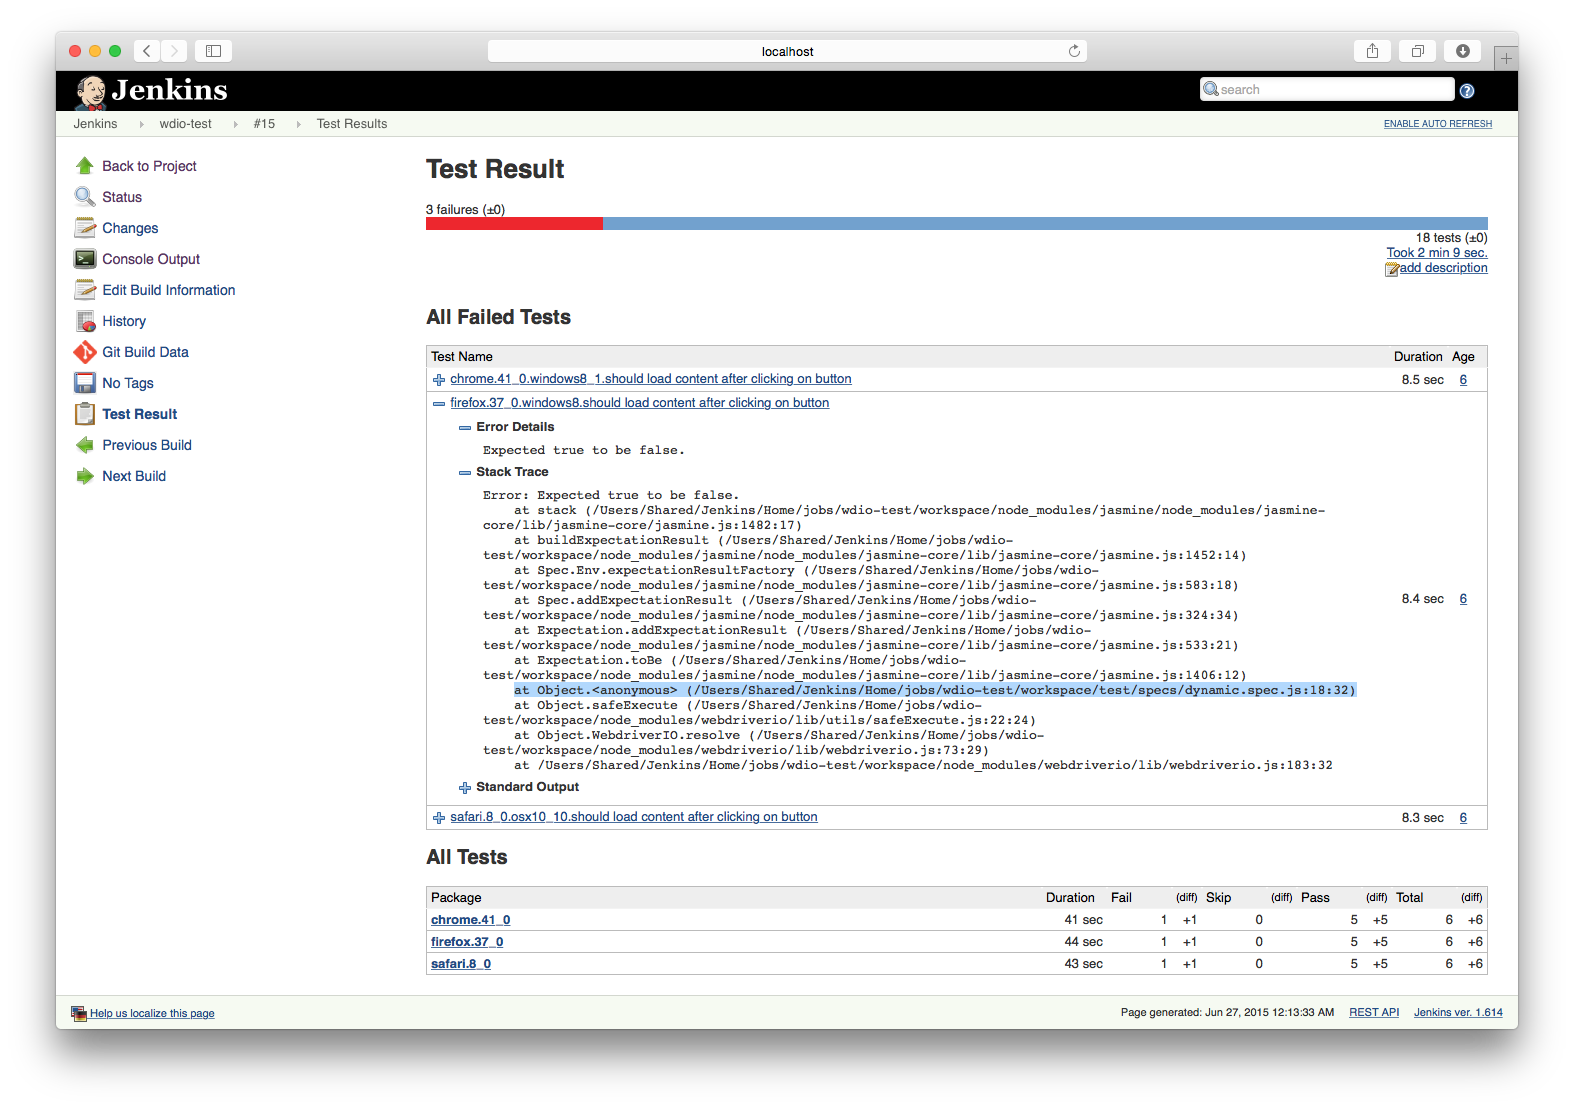The height and width of the screenshot is (1109, 1574).
Task: Click the Safari downloads icon
Action: [1462, 51]
